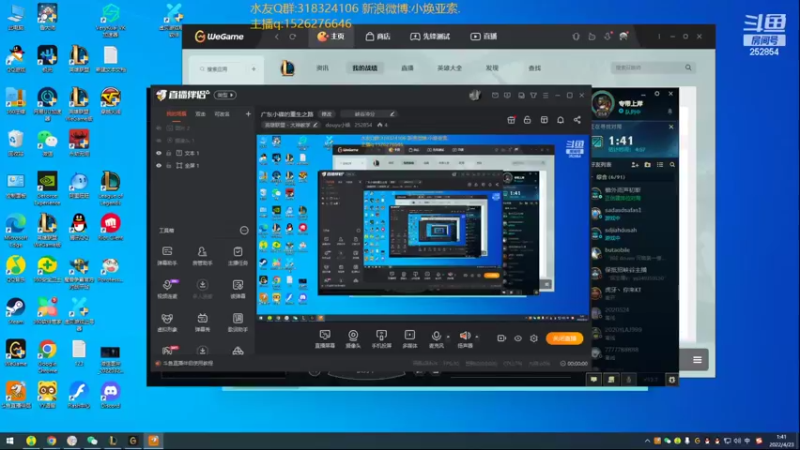Viewport: 800px width, 450px height.
Task: Open the layout icon beside the bell
Action: pyautogui.click(x=544, y=120)
